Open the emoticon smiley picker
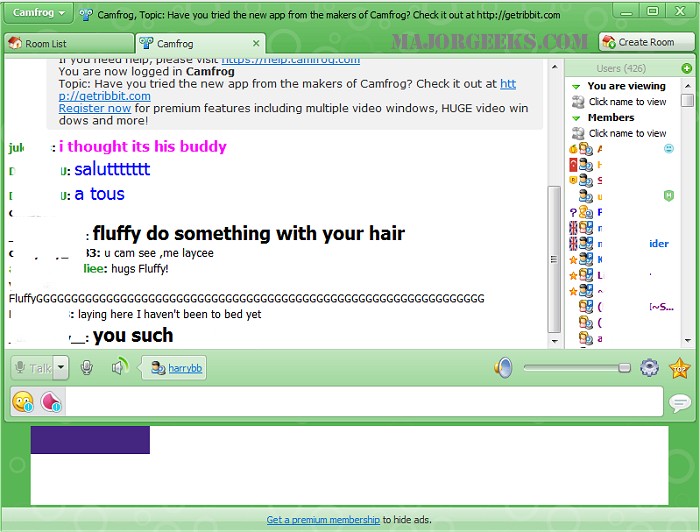Screen dimensions: 700x532 point(23,402)
